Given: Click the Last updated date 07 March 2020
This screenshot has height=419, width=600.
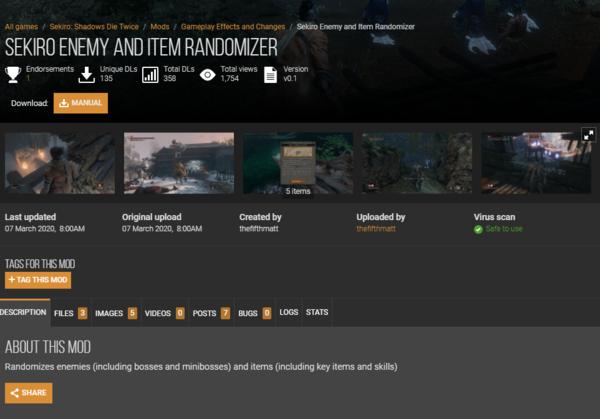Looking at the screenshot, I should pyautogui.click(x=45, y=229).
